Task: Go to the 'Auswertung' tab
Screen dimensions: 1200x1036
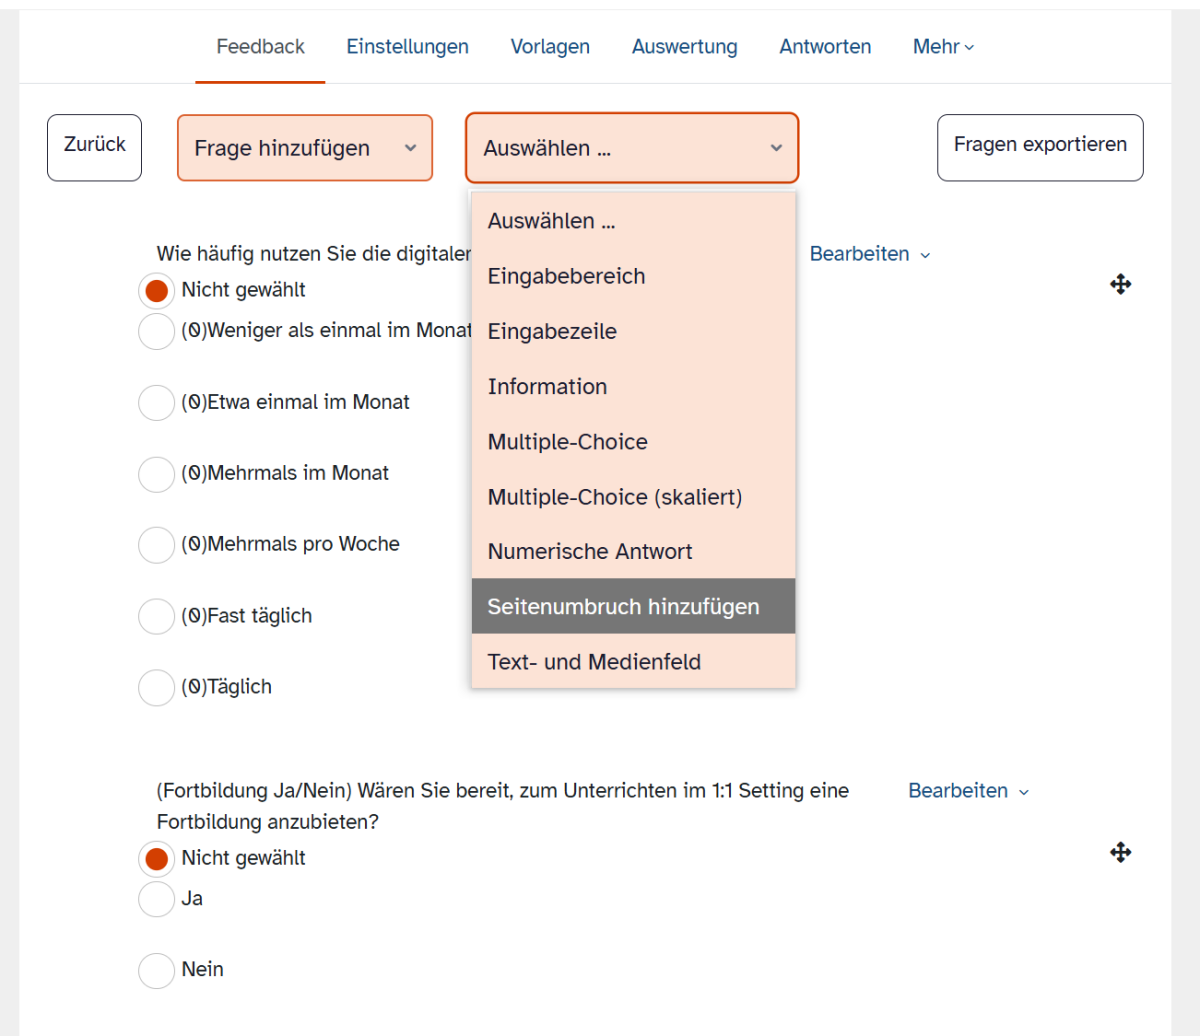Action: pyautogui.click(x=684, y=47)
